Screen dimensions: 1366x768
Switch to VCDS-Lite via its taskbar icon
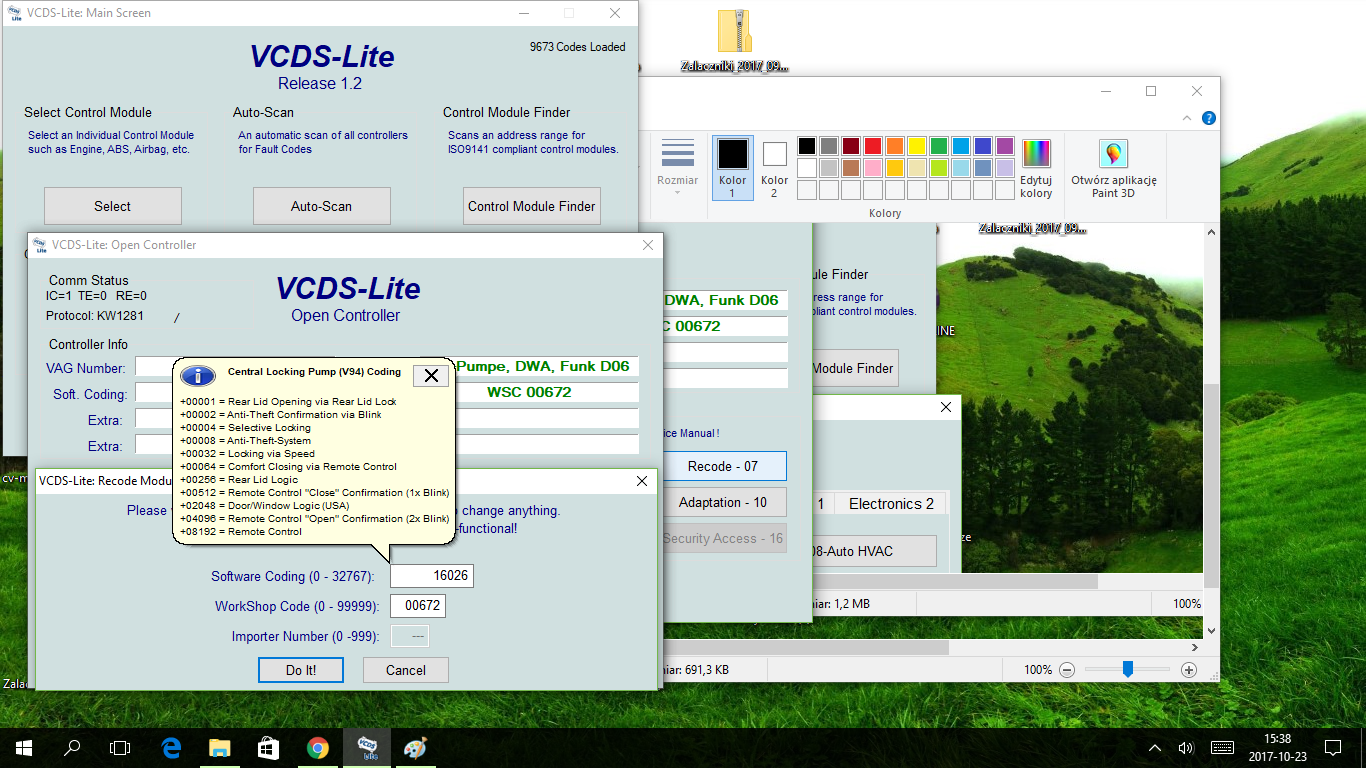[367, 748]
